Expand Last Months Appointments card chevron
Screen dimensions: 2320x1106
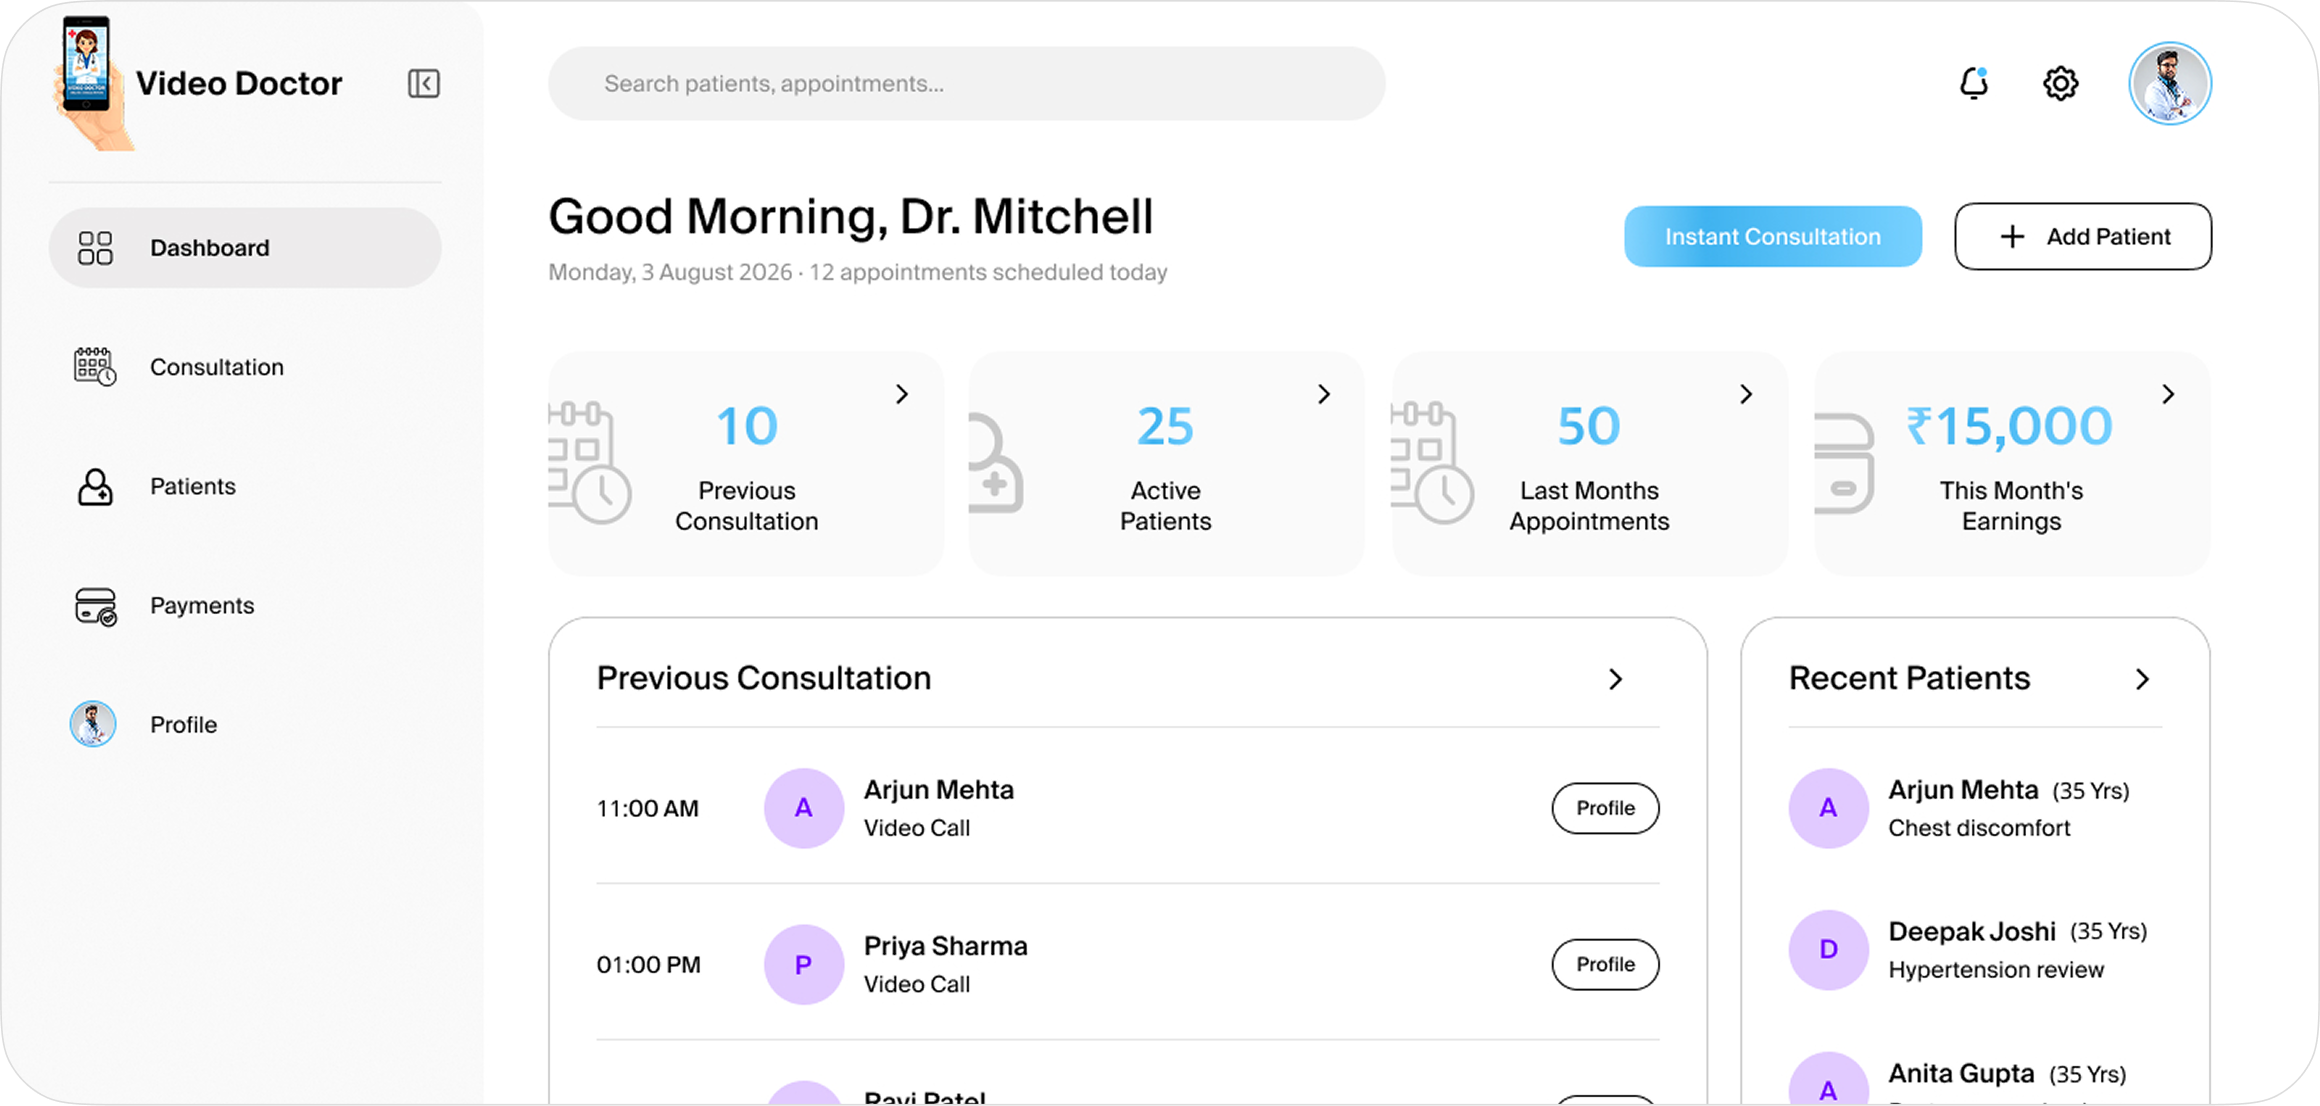(x=1746, y=394)
